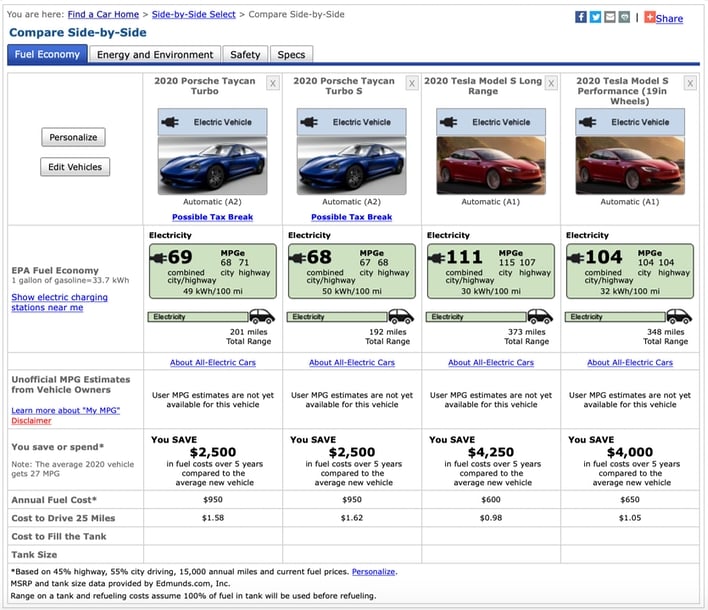Click the $1.62 cost to drive value

352,518
